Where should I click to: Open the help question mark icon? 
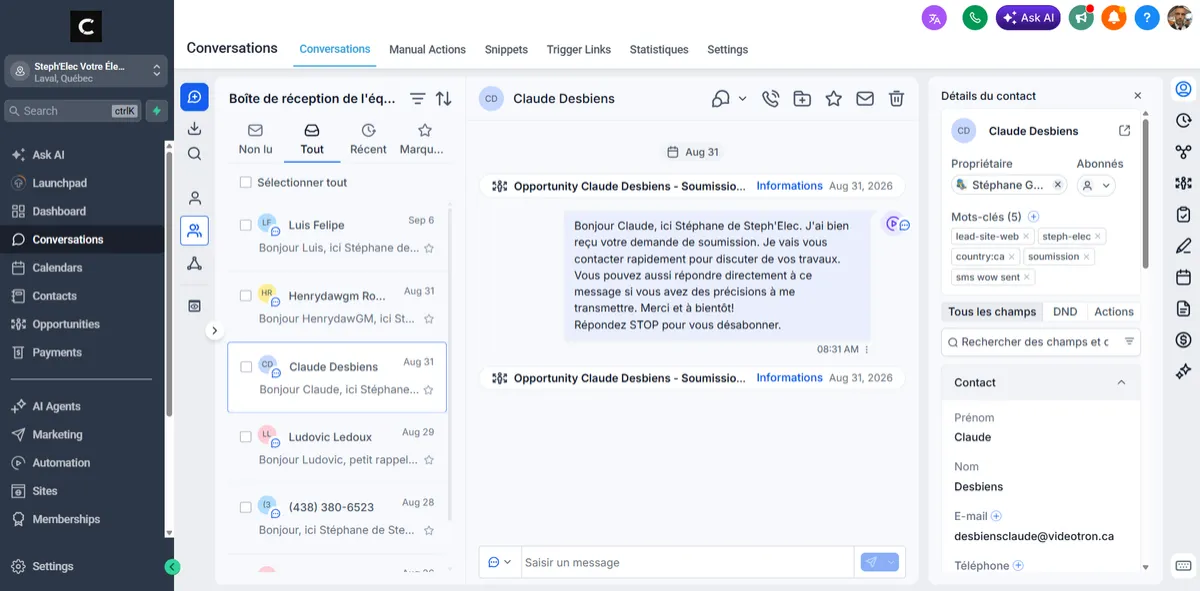click(1147, 17)
